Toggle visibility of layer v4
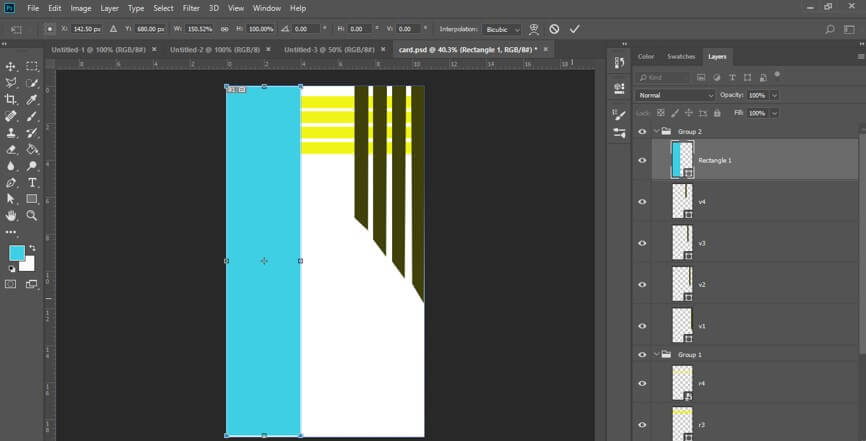Viewport: 866px width, 441px height. point(642,201)
